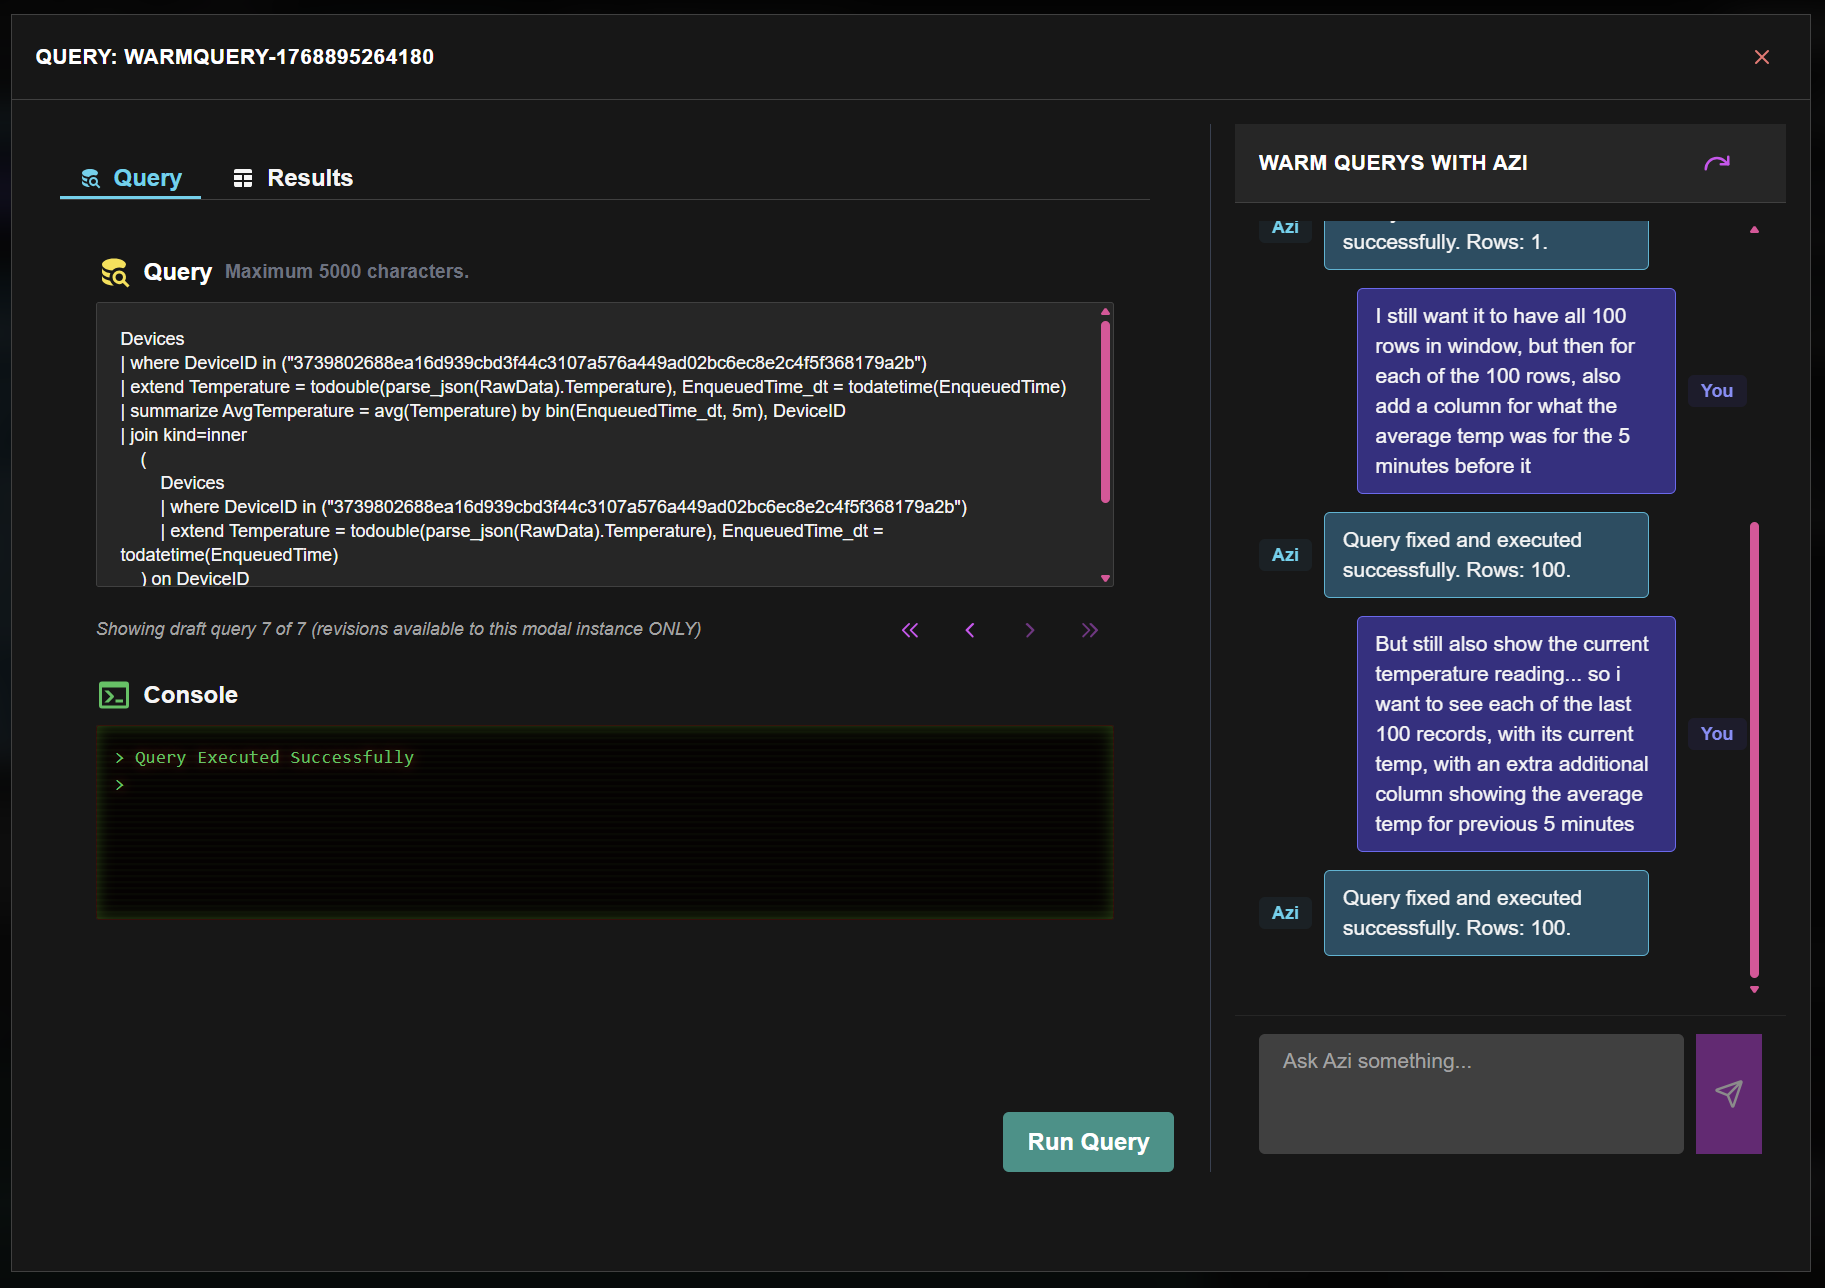Image resolution: width=1825 pixels, height=1288 pixels.
Task: Click the Query section database icon
Action: click(x=115, y=272)
